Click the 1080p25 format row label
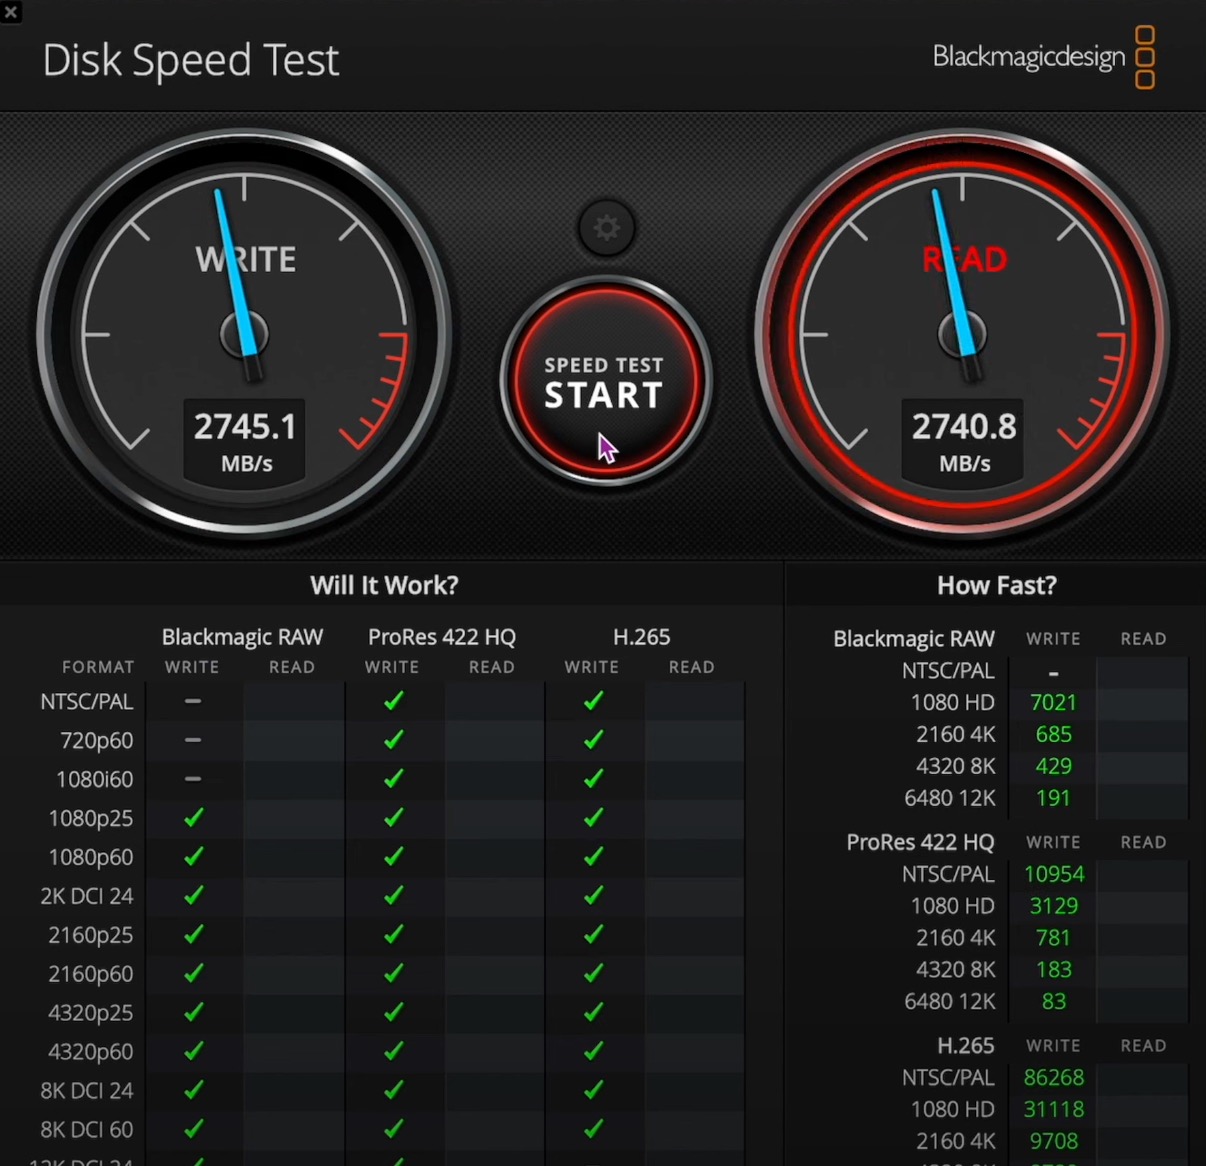Viewport: 1206px width, 1166px height. point(90,819)
